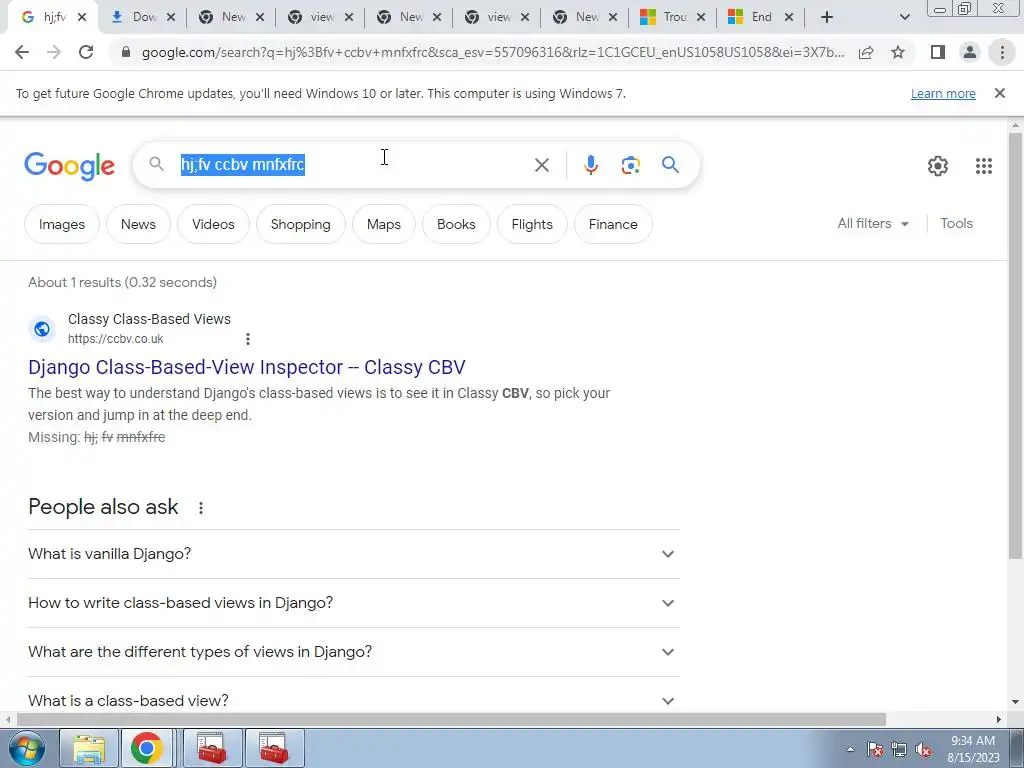The image size is (1024, 768).
Task: Open Chrome three-dot menu
Action: coord(1002,52)
